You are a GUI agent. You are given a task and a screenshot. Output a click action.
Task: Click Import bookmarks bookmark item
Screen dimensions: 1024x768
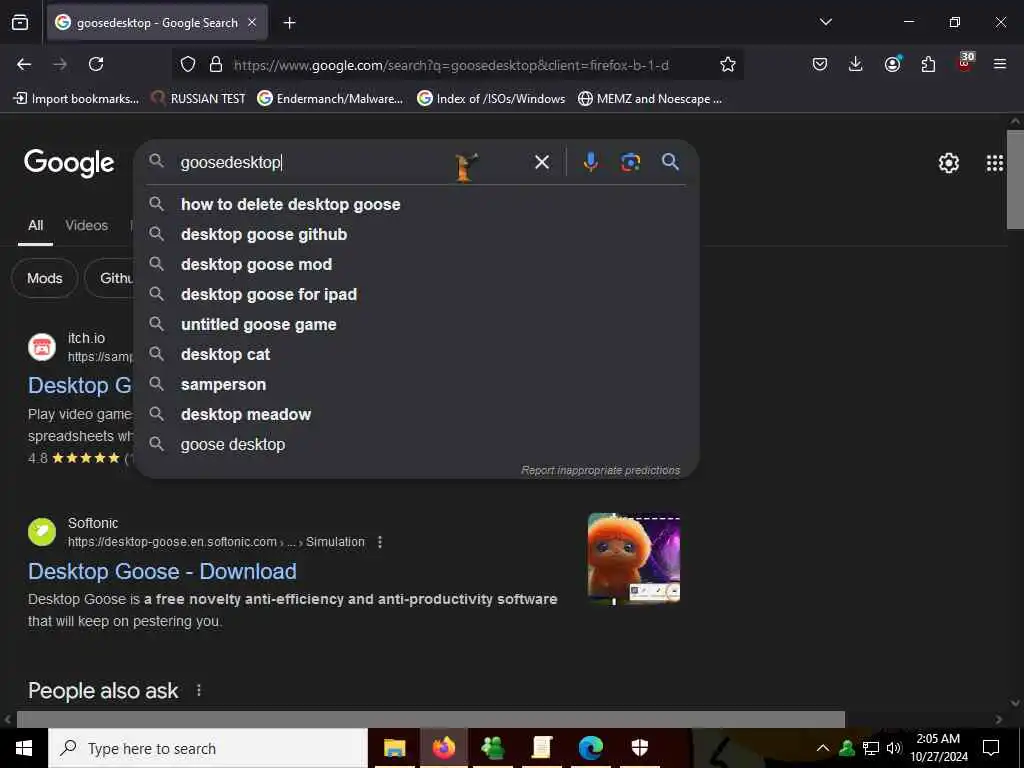76,99
